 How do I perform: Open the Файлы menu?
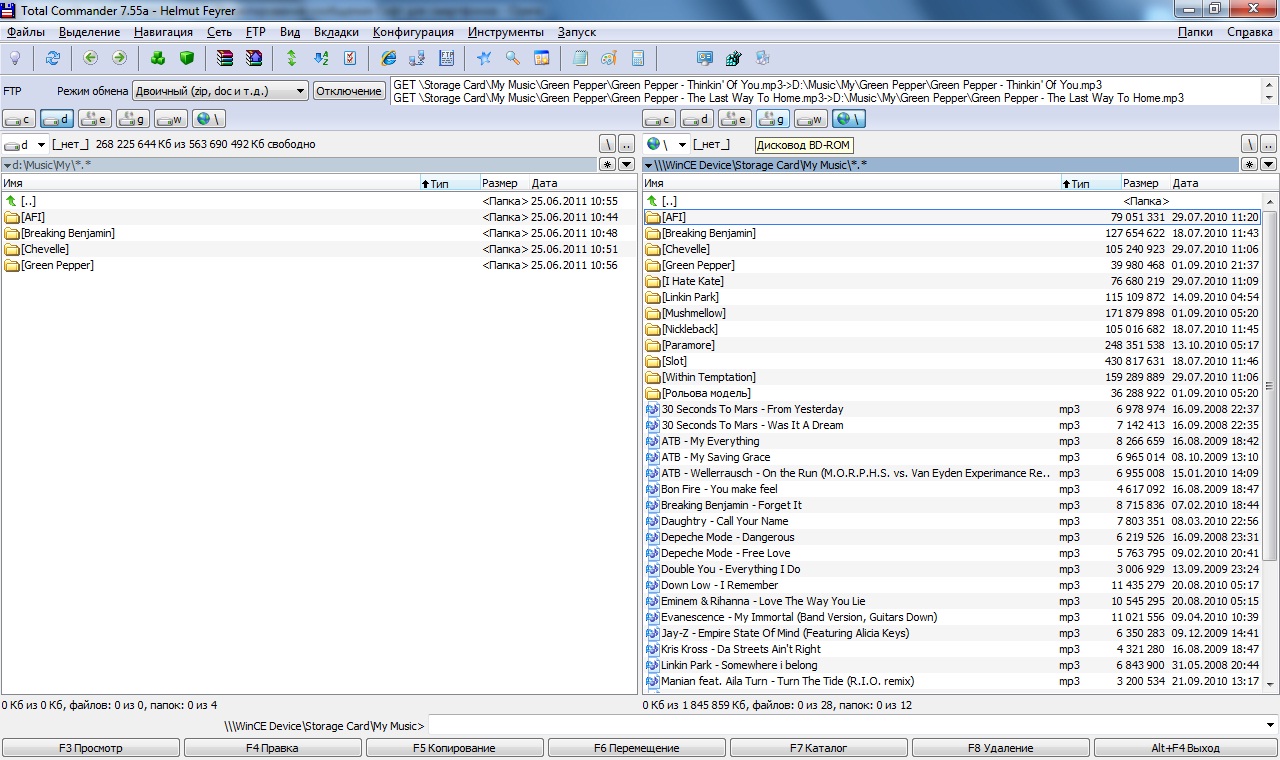pos(26,32)
